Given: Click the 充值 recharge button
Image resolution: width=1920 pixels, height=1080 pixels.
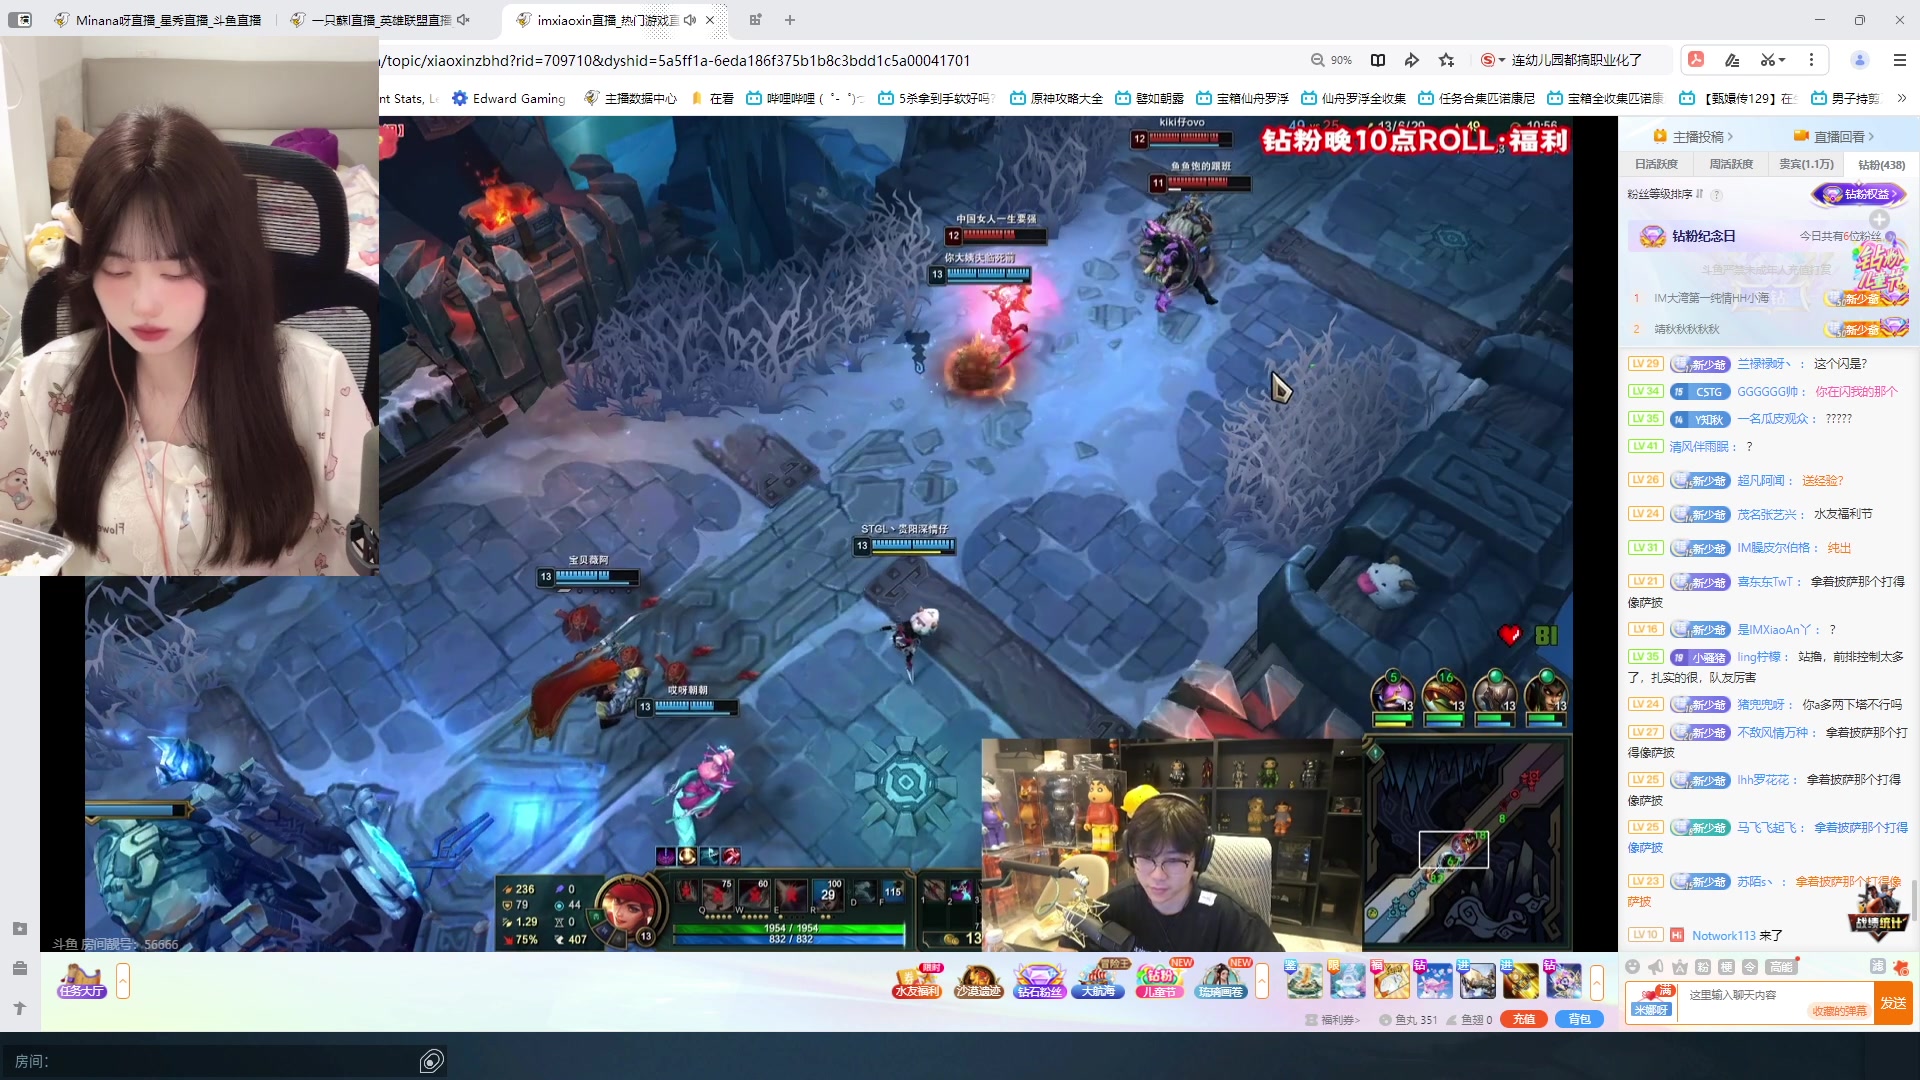Looking at the screenshot, I should coord(1523,1019).
